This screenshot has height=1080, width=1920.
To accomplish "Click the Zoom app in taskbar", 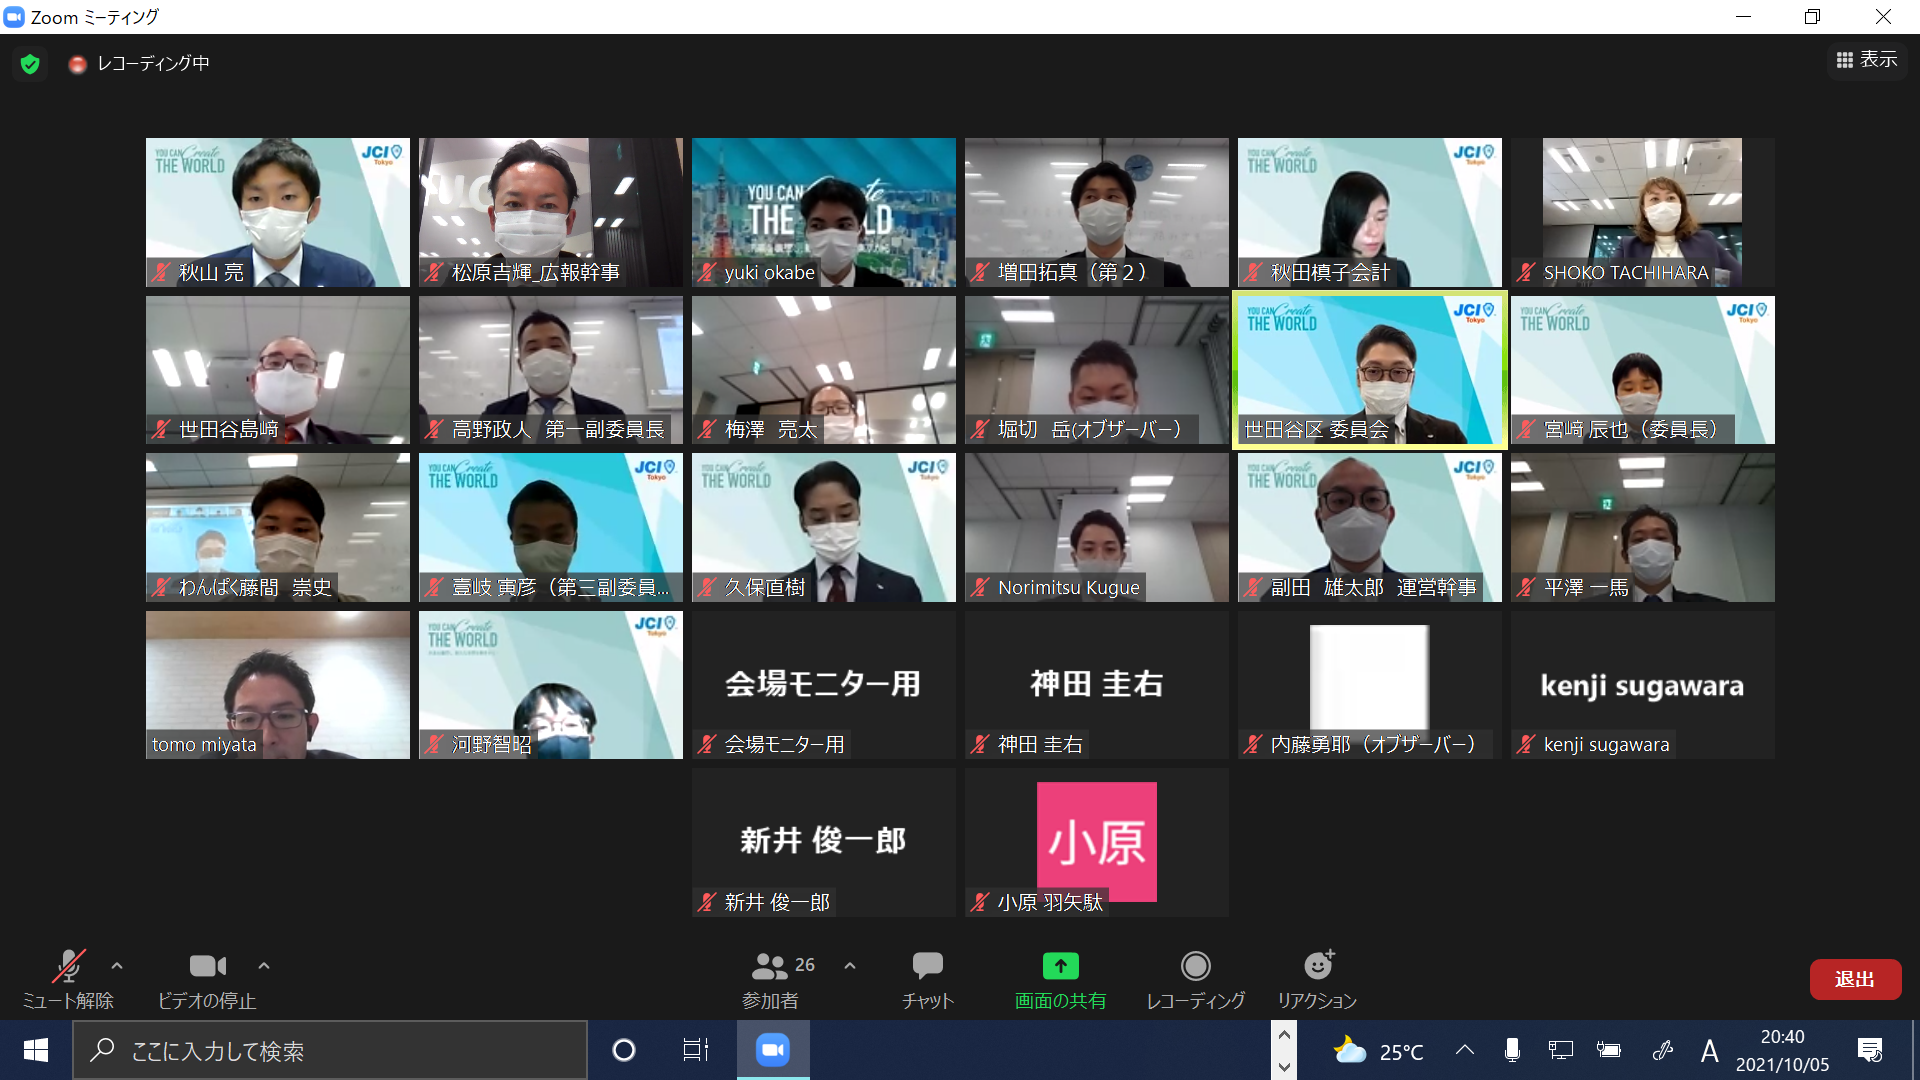I will click(772, 1050).
